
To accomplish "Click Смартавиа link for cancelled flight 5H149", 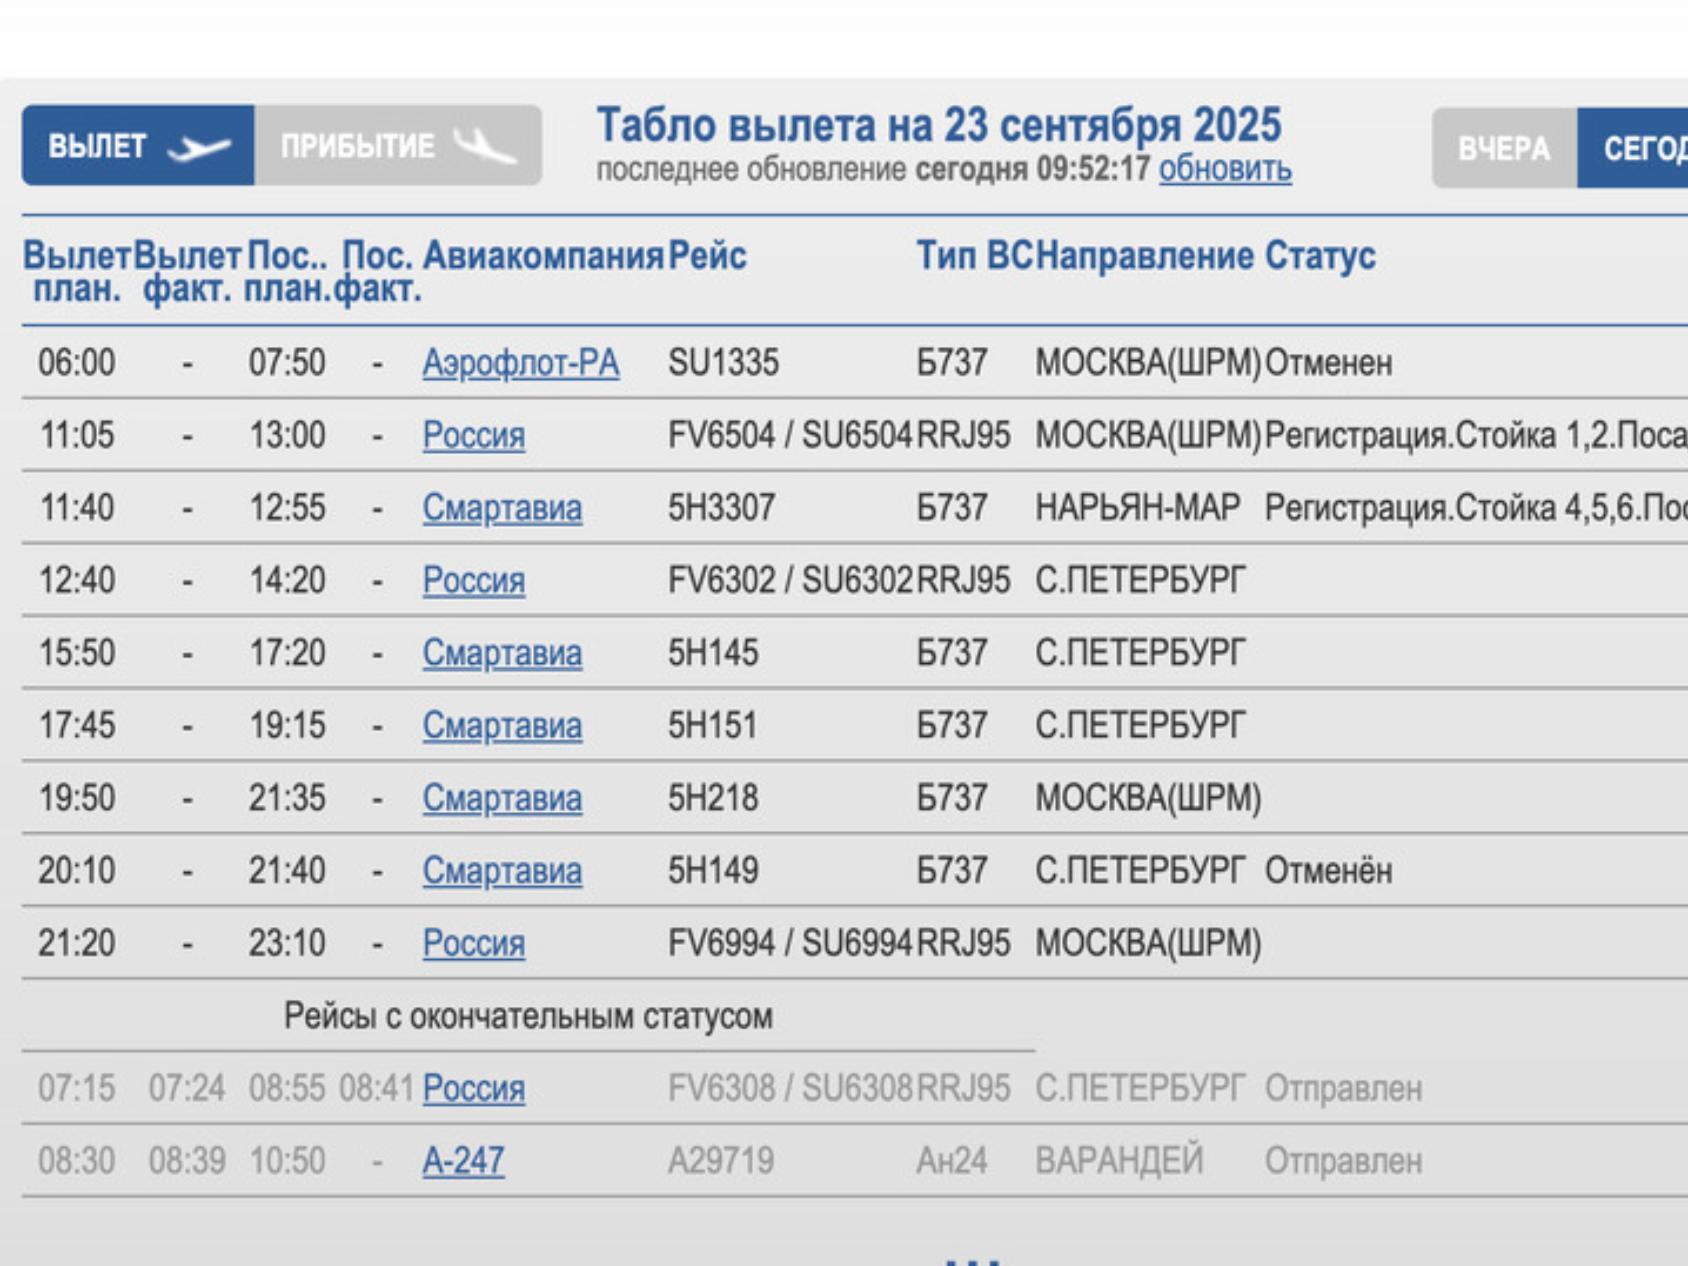I will pyautogui.click(x=501, y=871).
